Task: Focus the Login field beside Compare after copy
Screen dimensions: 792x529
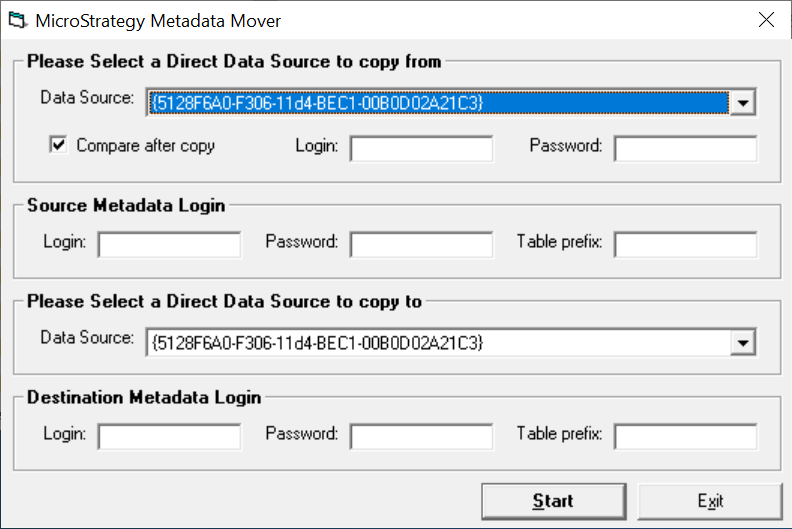Action: [x=421, y=149]
